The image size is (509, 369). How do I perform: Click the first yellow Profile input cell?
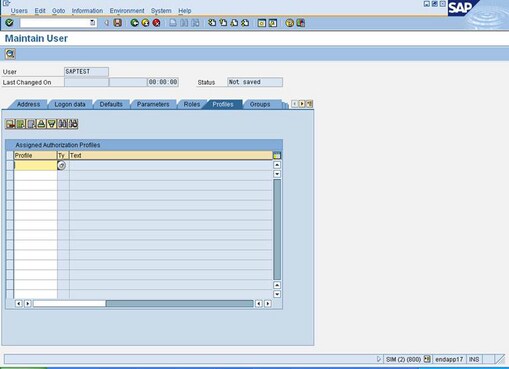click(35, 165)
